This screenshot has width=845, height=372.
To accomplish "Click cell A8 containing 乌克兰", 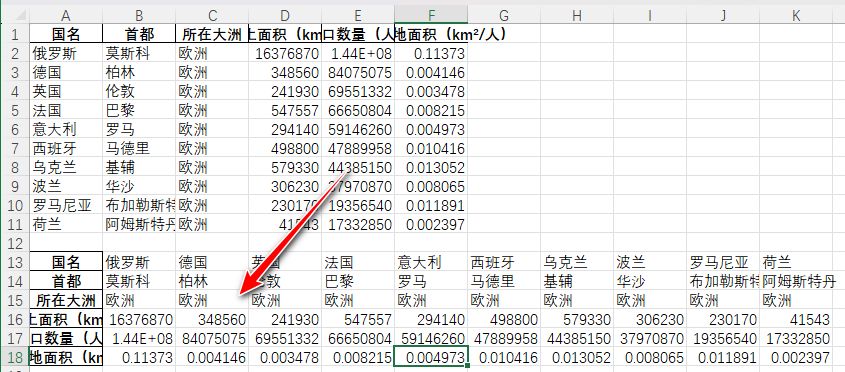I will pyautogui.click(x=66, y=167).
